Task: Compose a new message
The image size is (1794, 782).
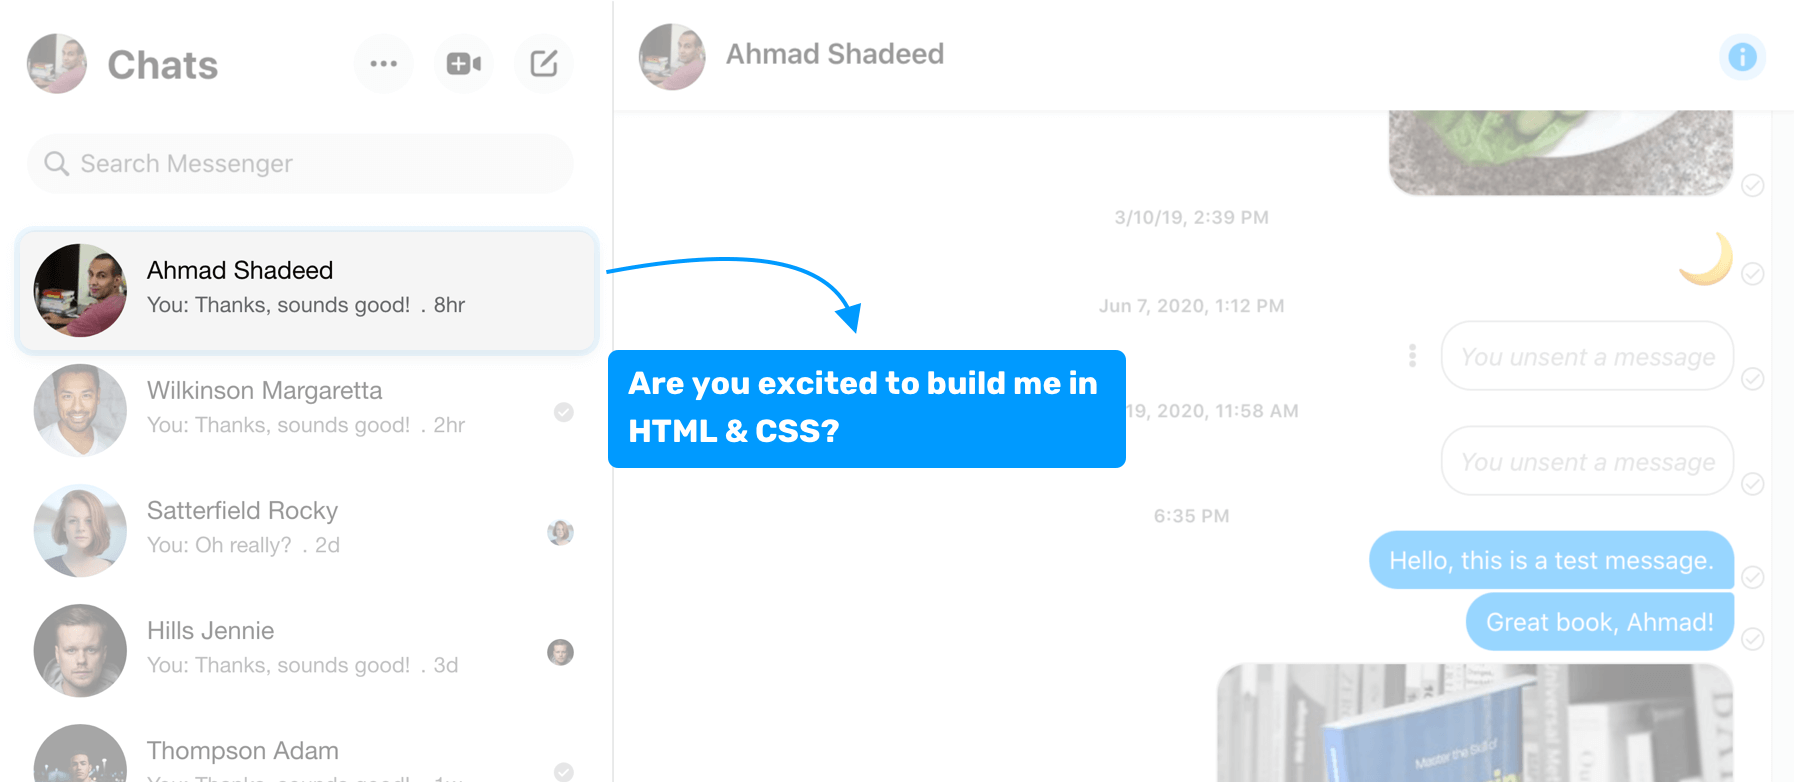Action: click(543, 64)
